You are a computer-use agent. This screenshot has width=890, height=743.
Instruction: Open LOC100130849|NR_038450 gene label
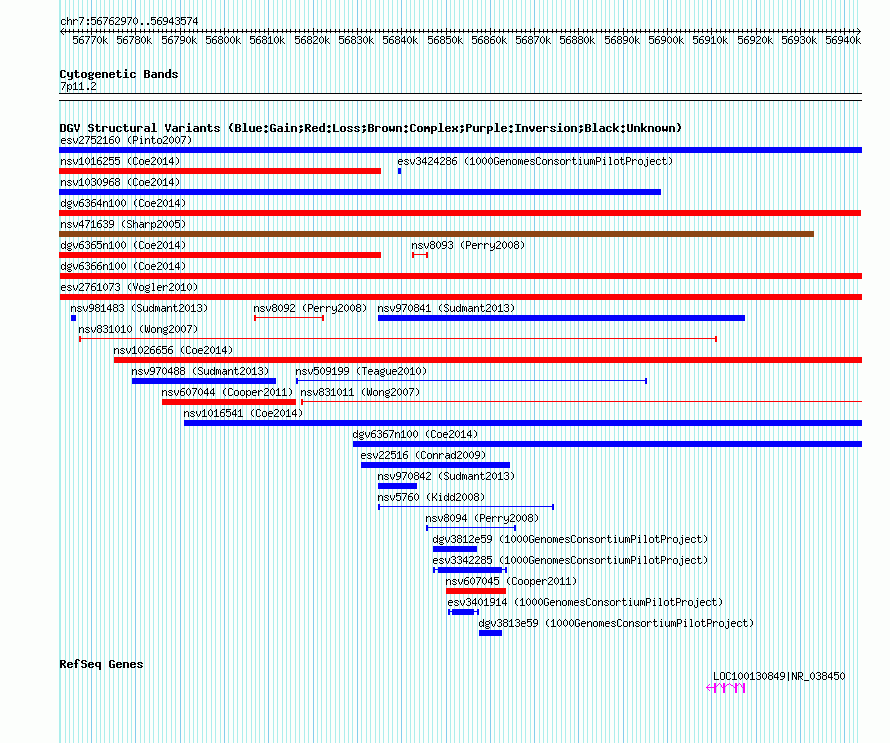tap(779, 676)
